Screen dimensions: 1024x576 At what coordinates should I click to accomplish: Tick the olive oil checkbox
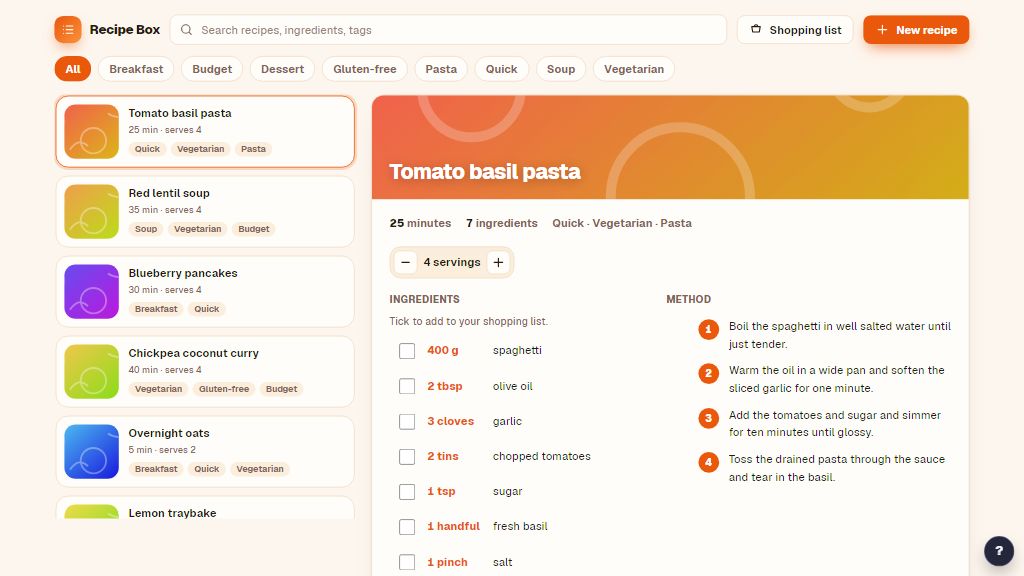click(407, 386)
